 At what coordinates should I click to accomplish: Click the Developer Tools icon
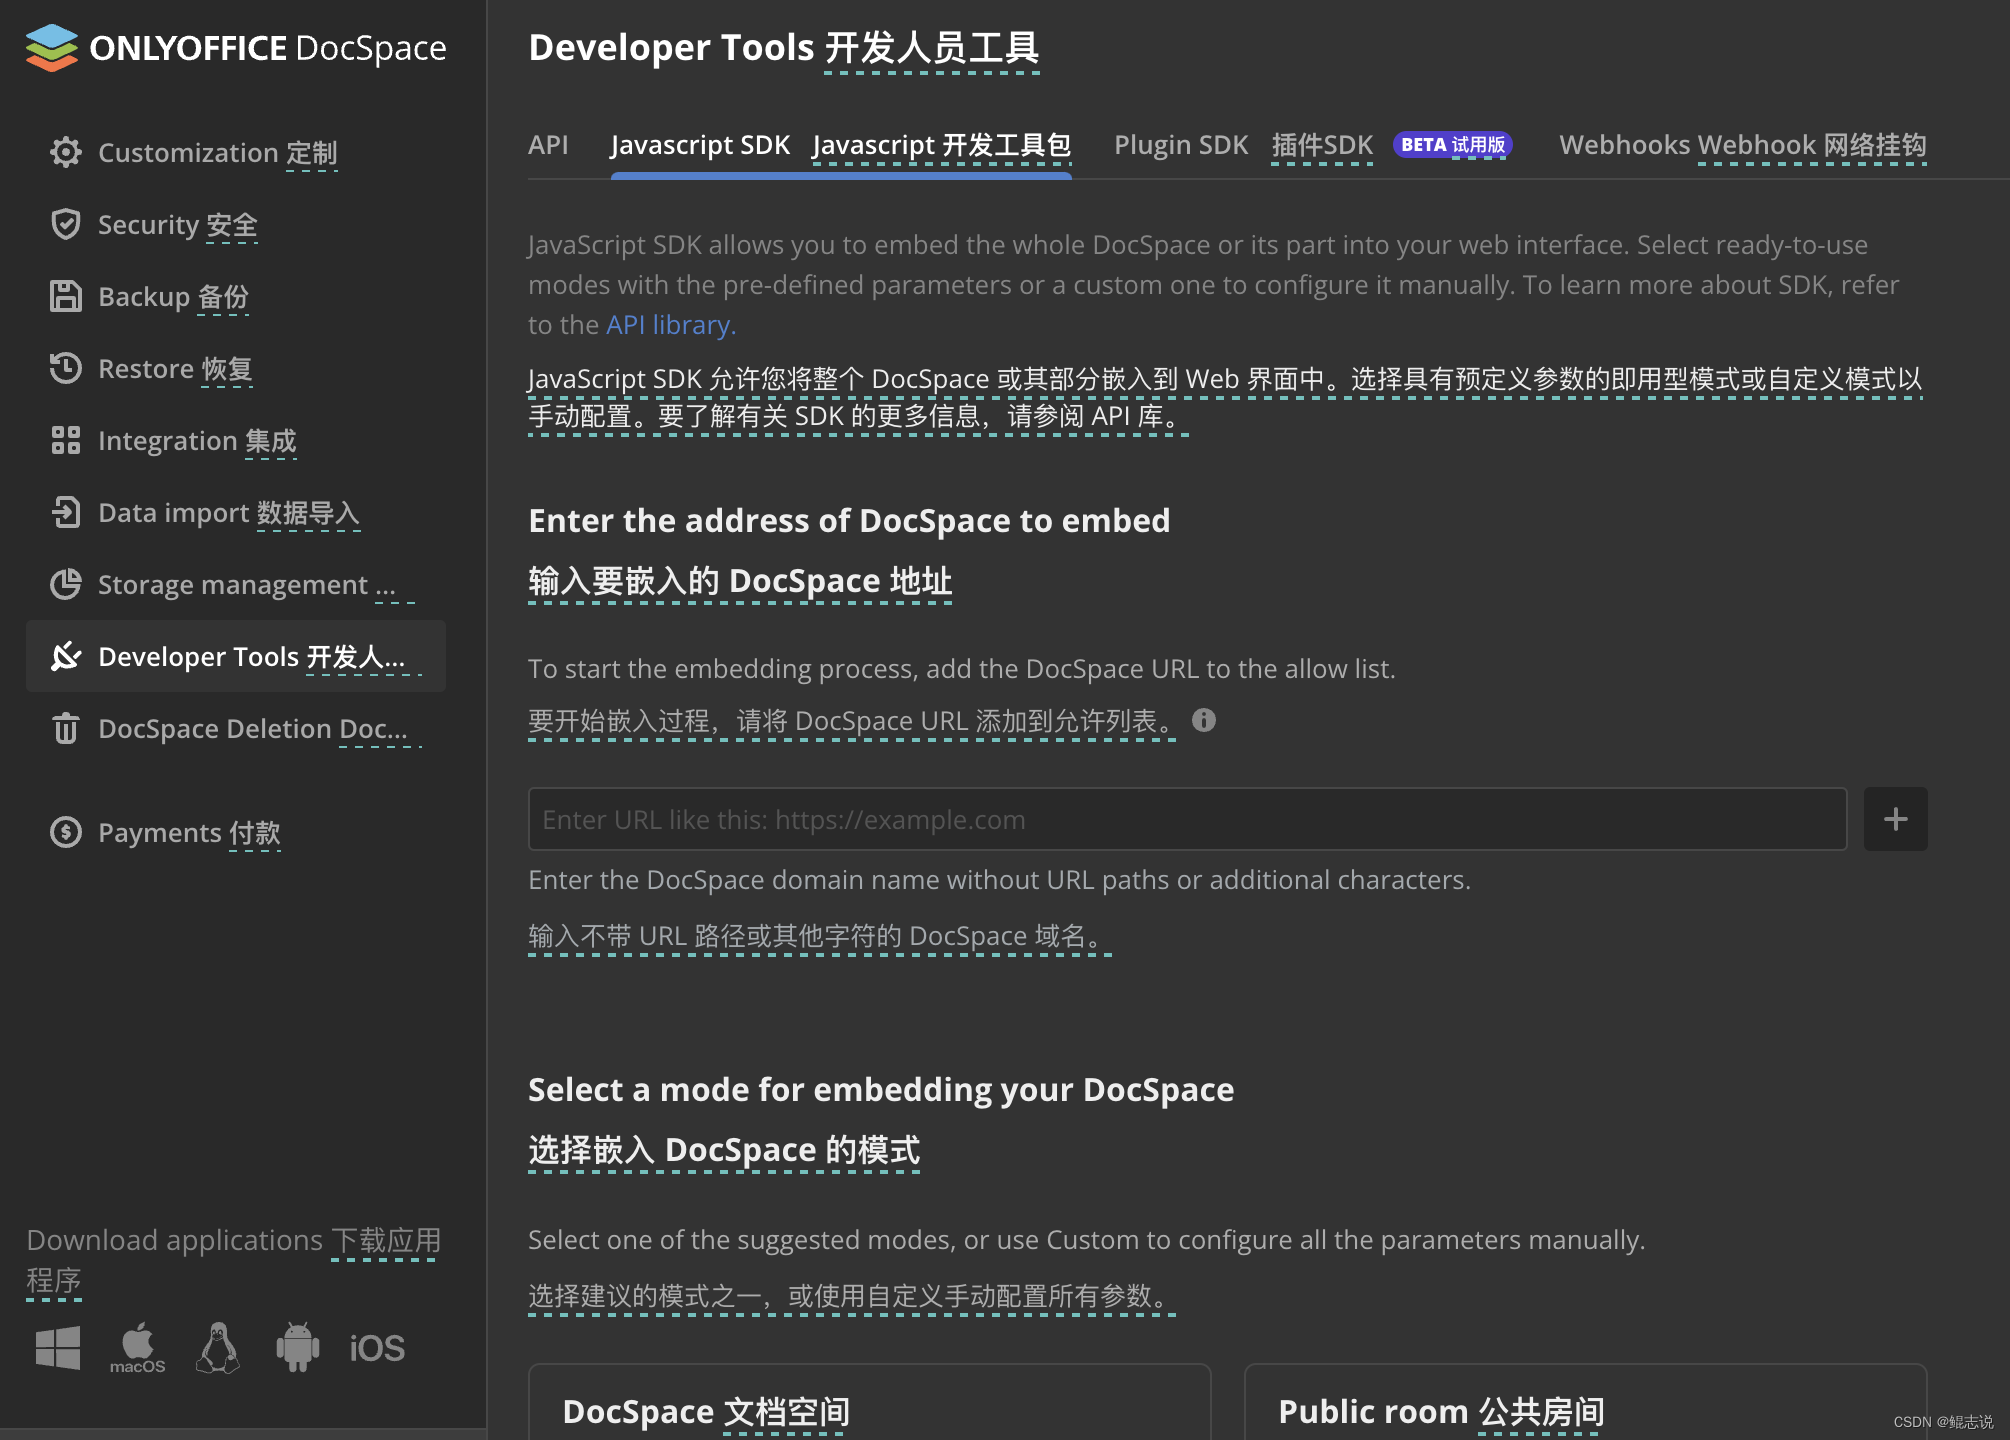coord(66,656)
